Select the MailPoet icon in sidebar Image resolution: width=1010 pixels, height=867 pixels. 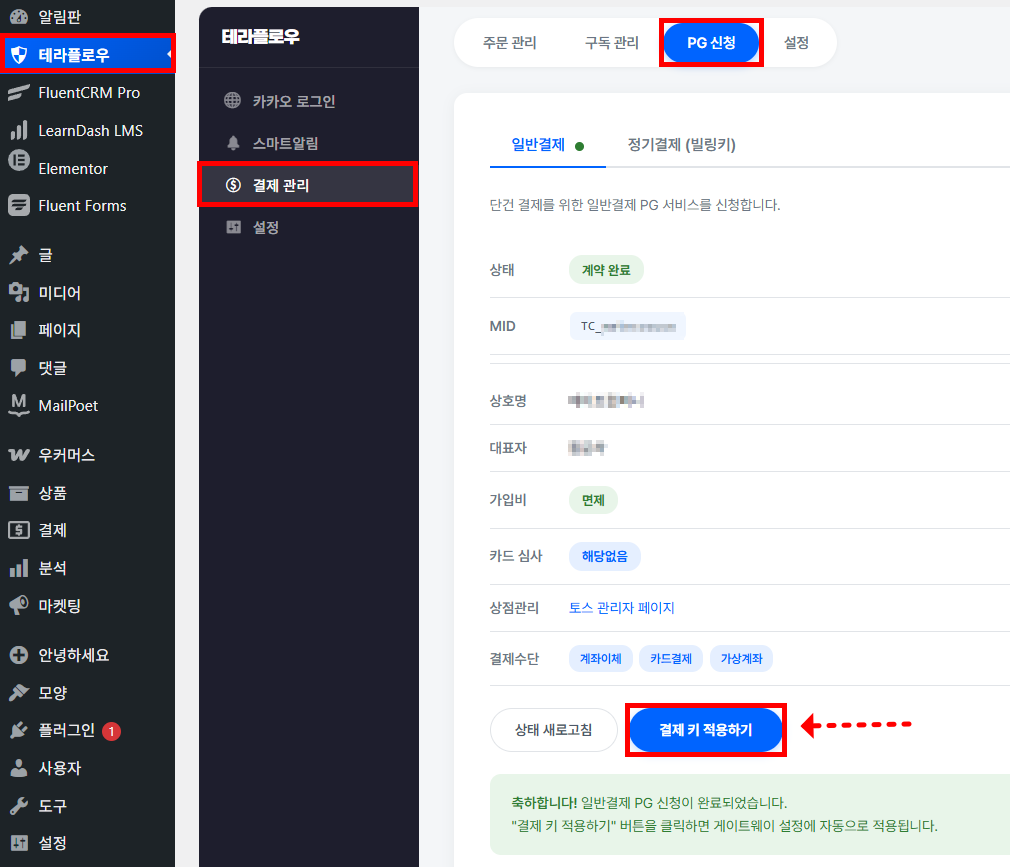click(18, 405)
